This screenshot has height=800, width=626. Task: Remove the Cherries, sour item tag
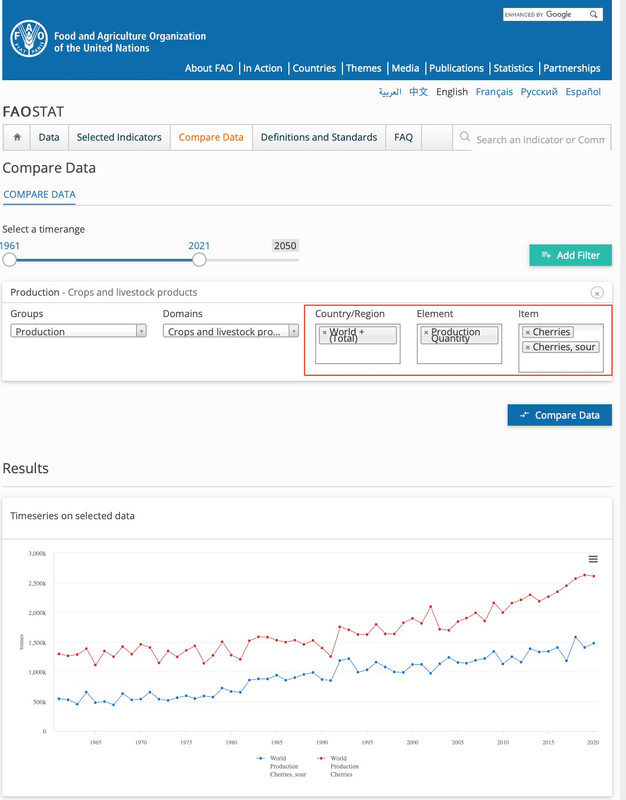click(528, 347)
